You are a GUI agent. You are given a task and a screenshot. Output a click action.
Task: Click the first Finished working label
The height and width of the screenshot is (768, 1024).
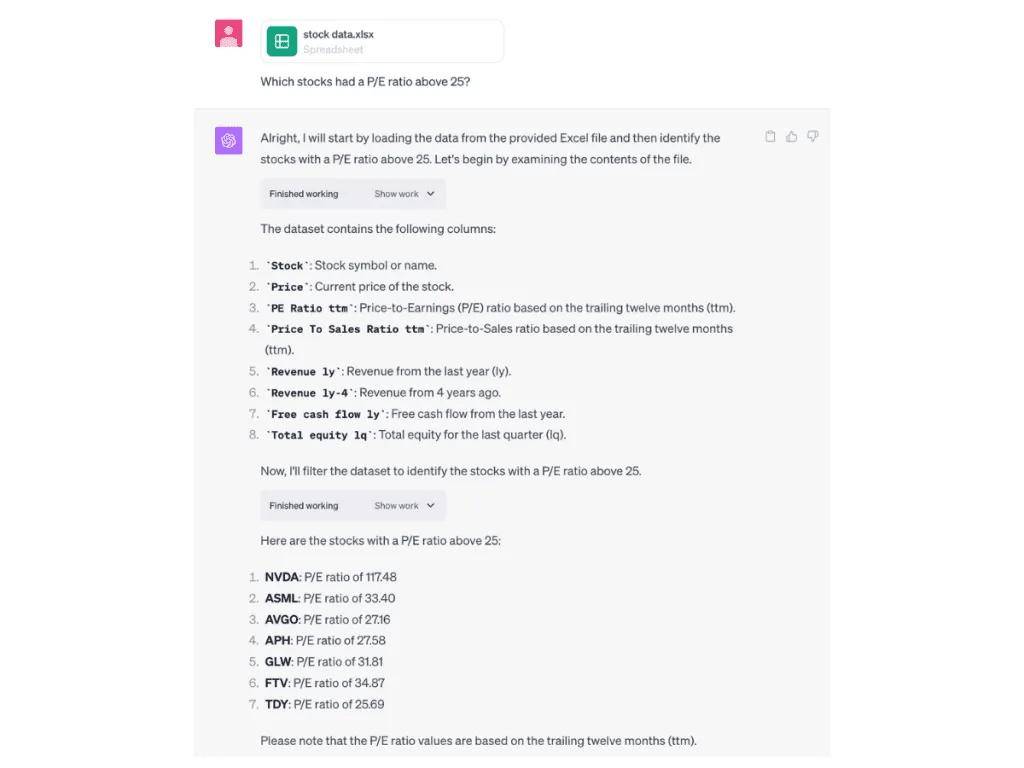pos(304,194)
